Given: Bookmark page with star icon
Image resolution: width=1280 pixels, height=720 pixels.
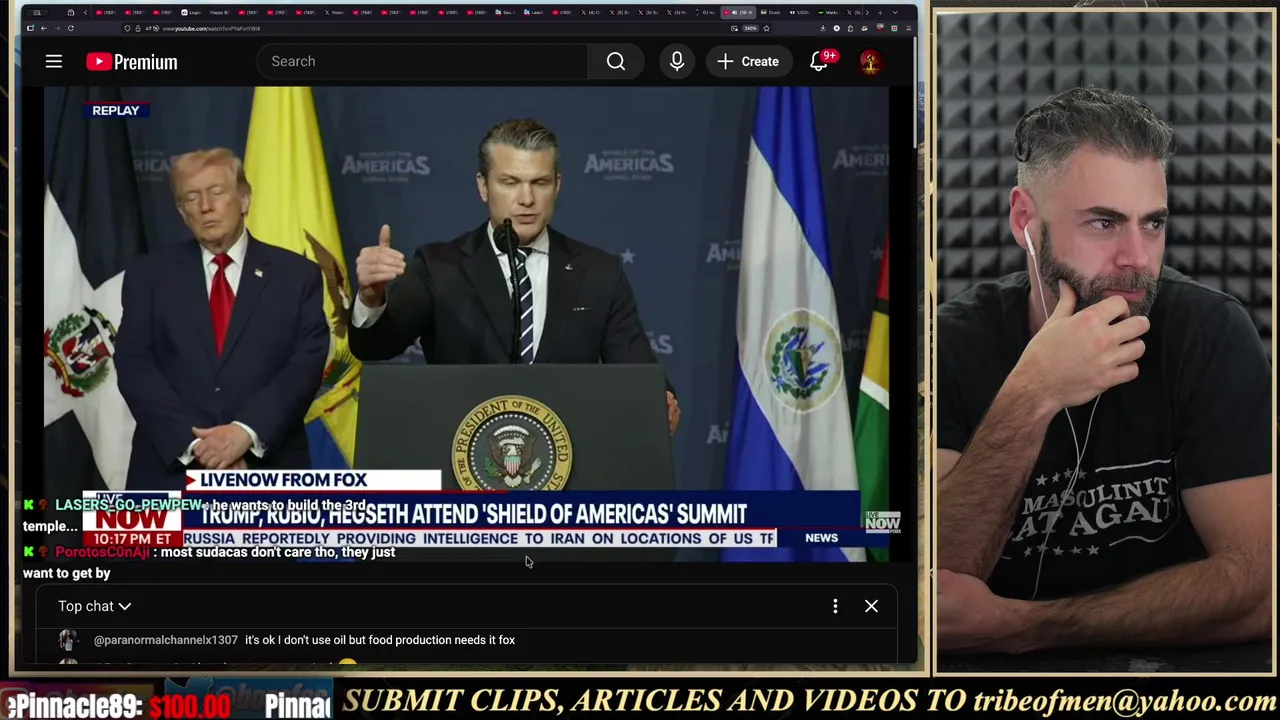Looking at the screenshot, I should point(766,28).
